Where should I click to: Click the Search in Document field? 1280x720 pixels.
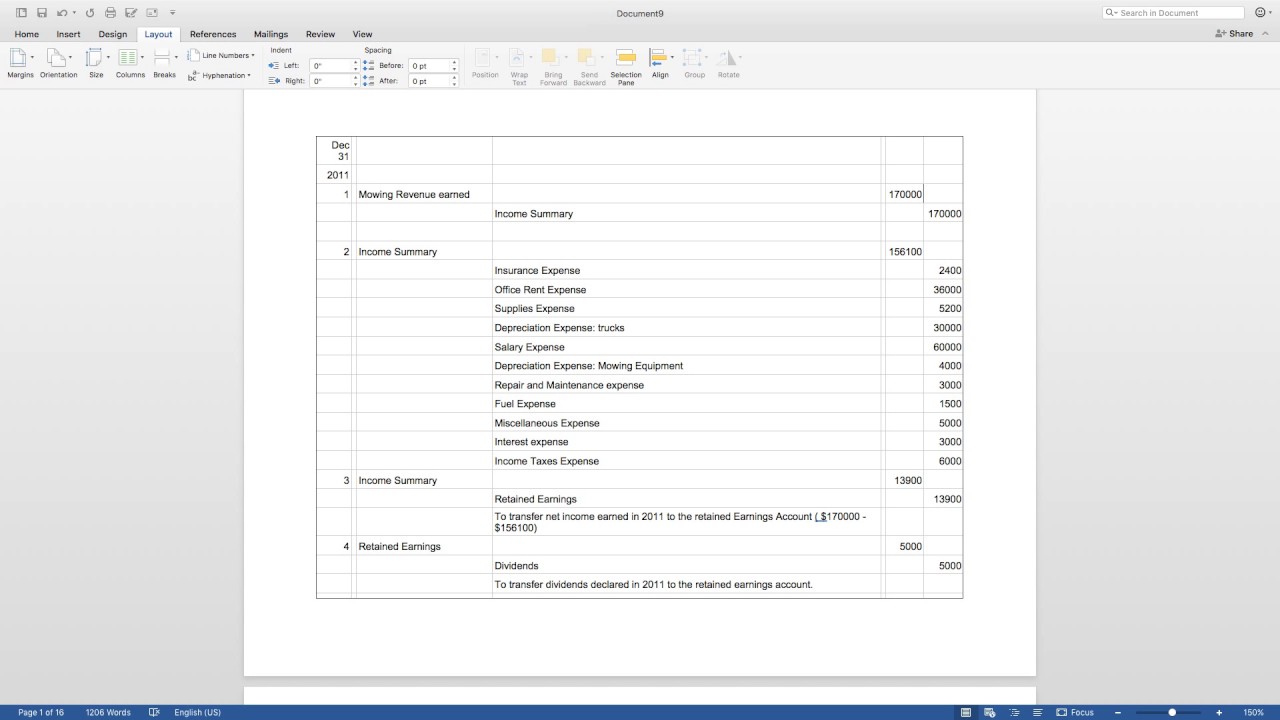[x=1174, y=13]
